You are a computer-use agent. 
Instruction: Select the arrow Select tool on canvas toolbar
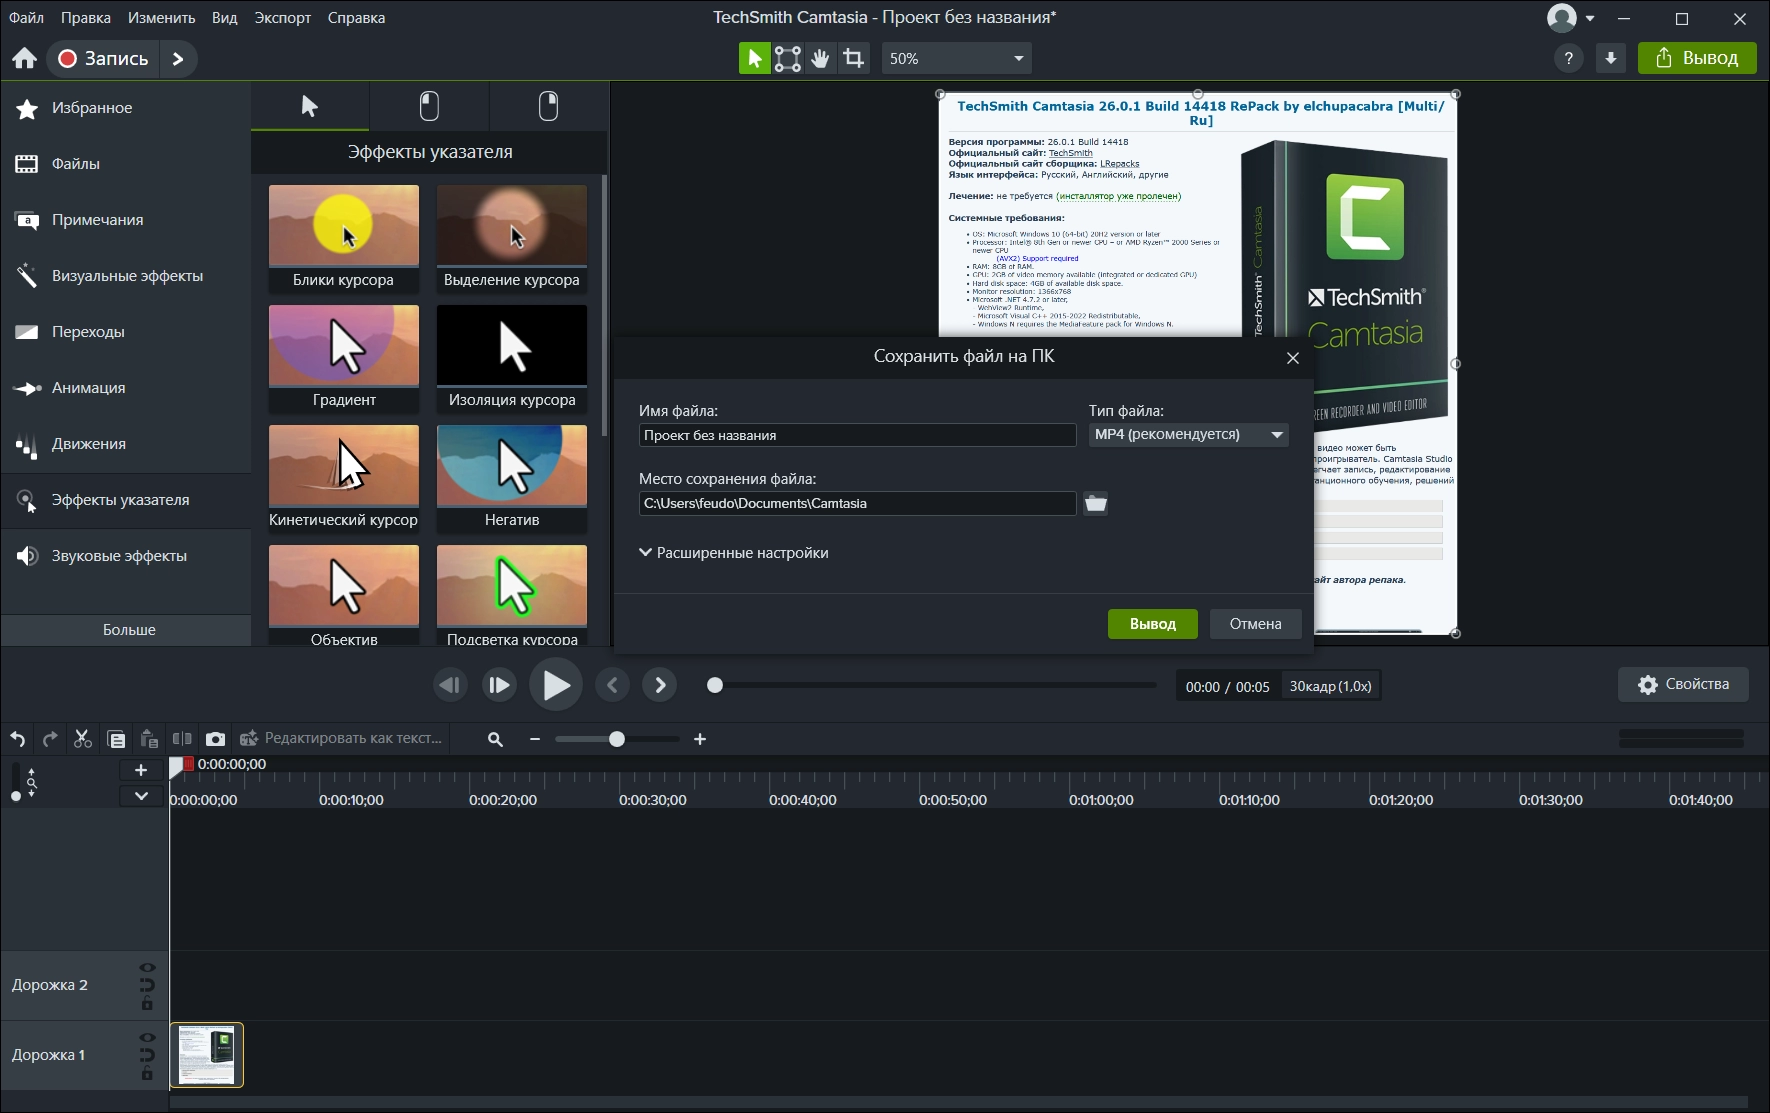(755, 59)
